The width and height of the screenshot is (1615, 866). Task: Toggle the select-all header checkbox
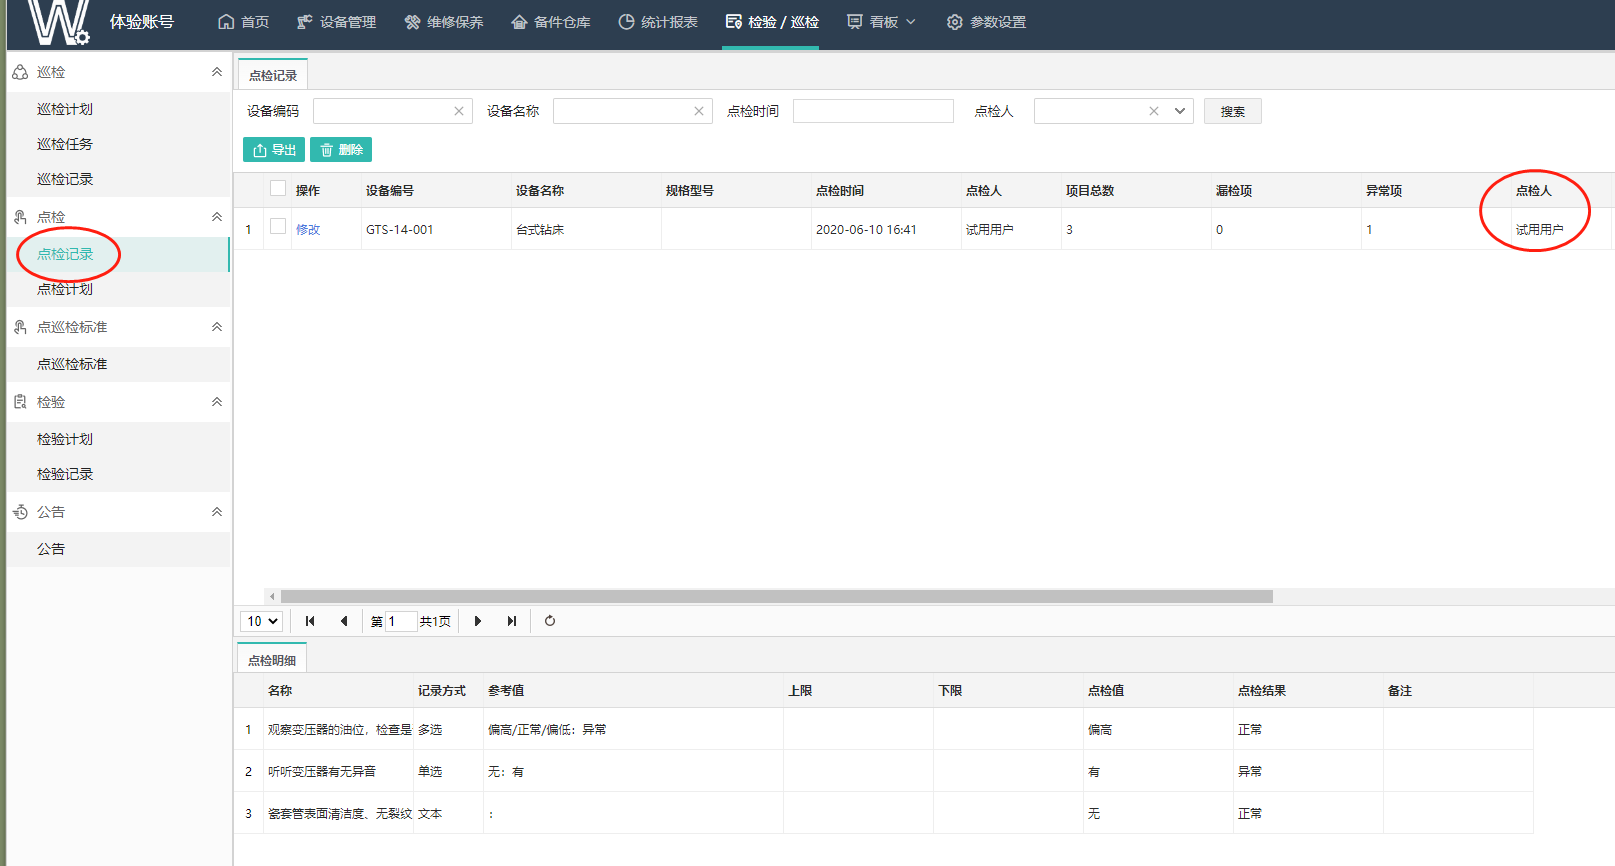pos(278,189)
